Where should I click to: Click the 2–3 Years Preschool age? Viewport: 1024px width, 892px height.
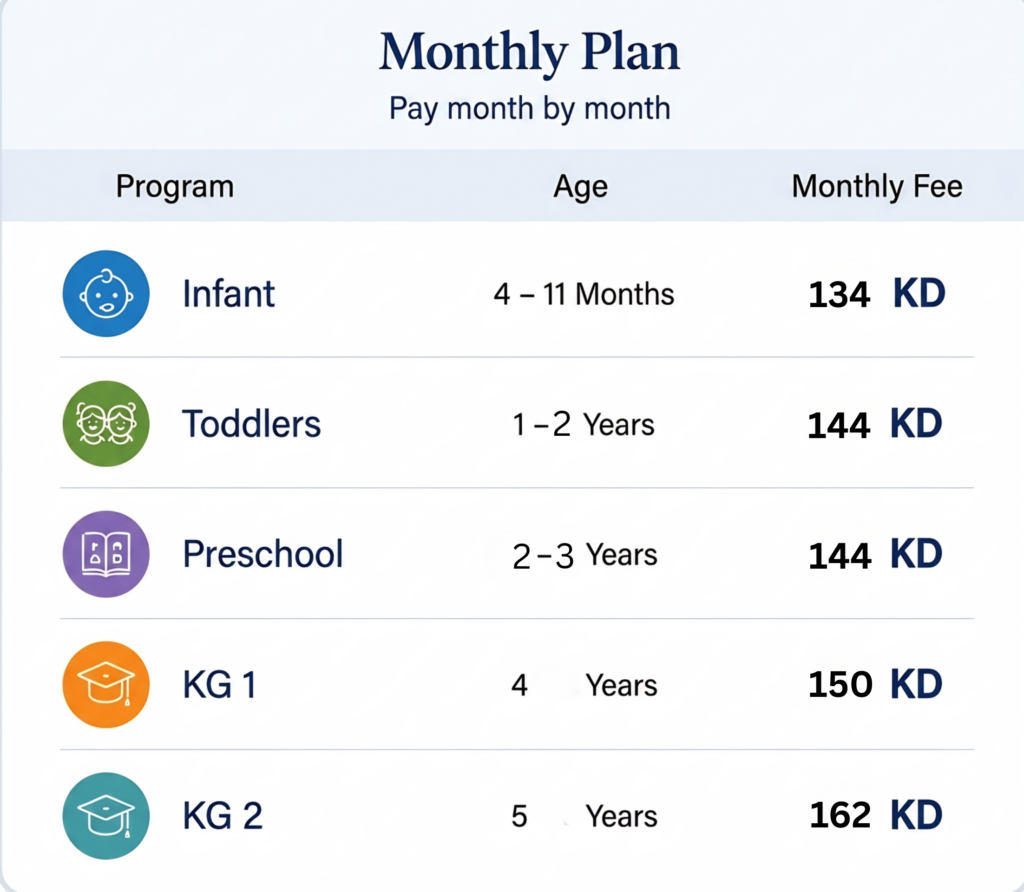(x=584, y=556)
